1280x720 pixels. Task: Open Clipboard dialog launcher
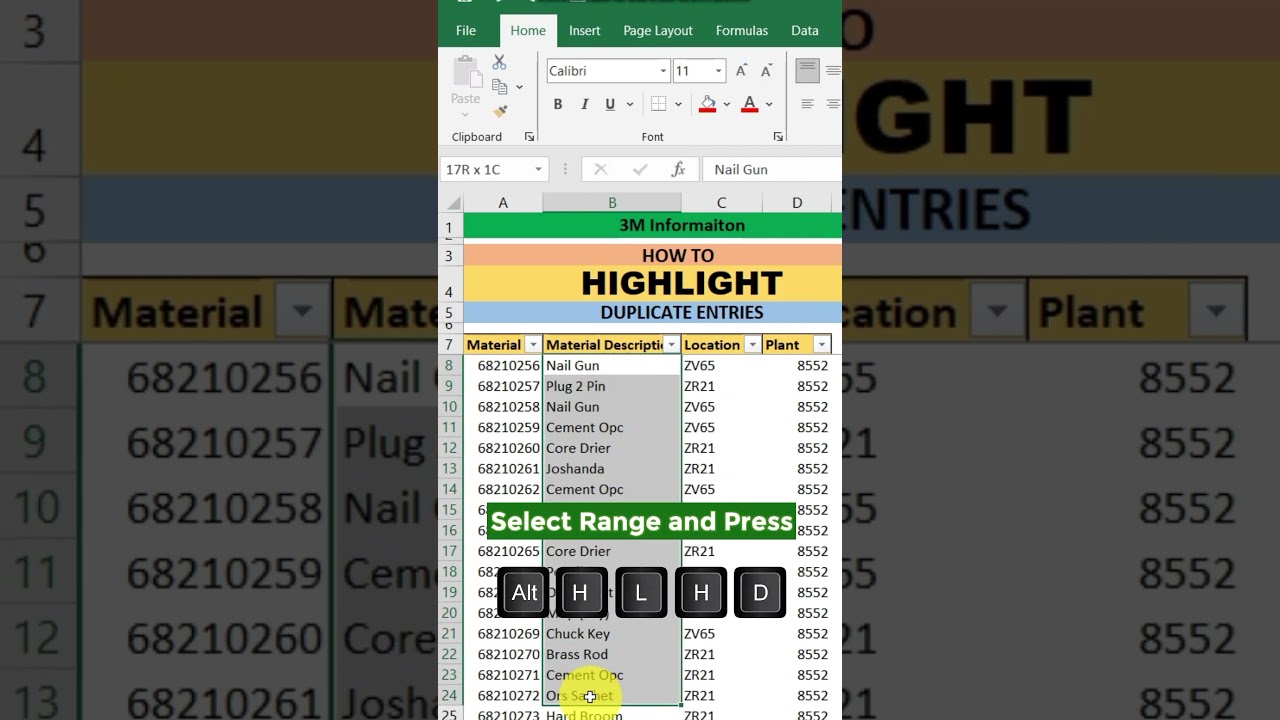point(530,137)
